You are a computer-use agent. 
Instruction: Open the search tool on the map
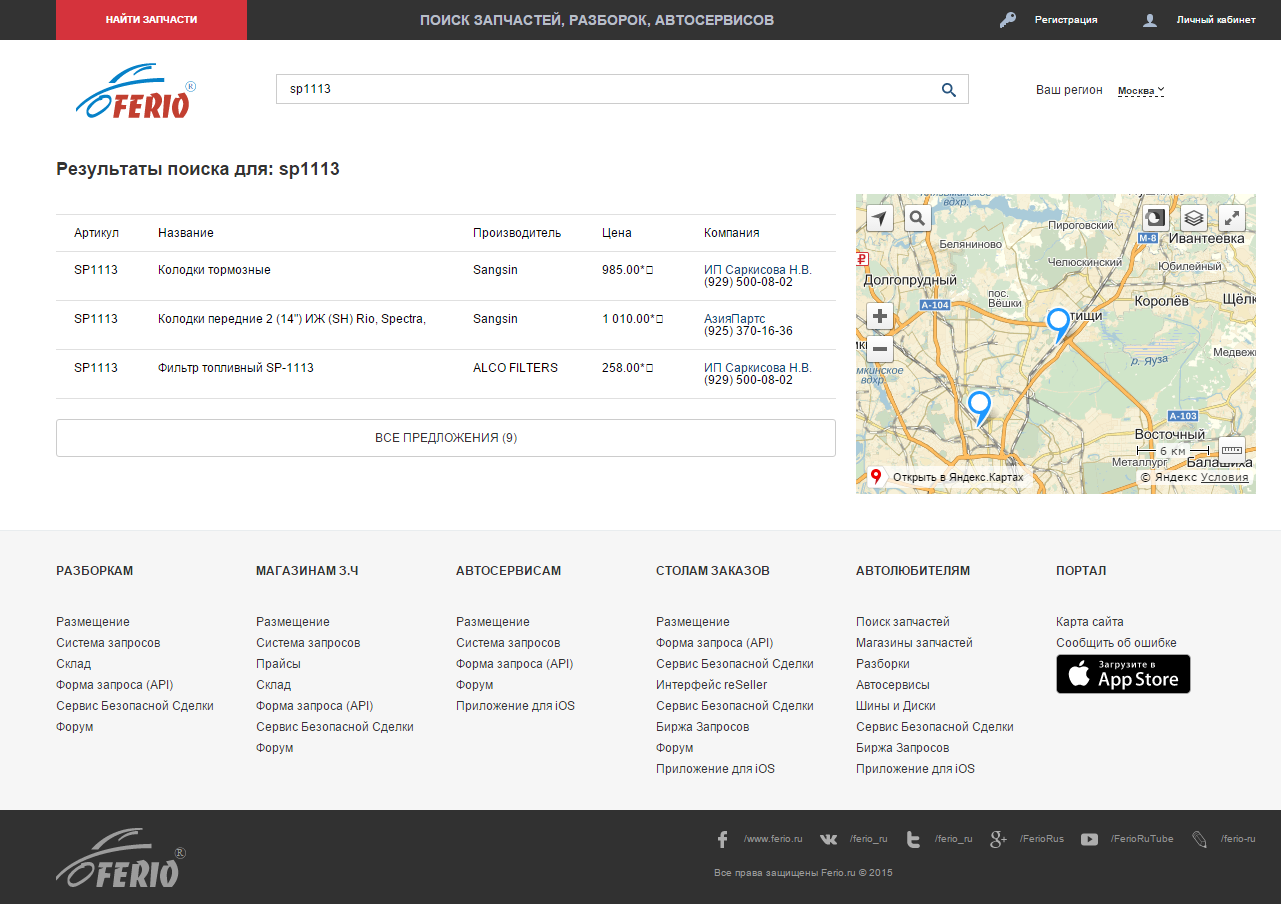[918, 218]
